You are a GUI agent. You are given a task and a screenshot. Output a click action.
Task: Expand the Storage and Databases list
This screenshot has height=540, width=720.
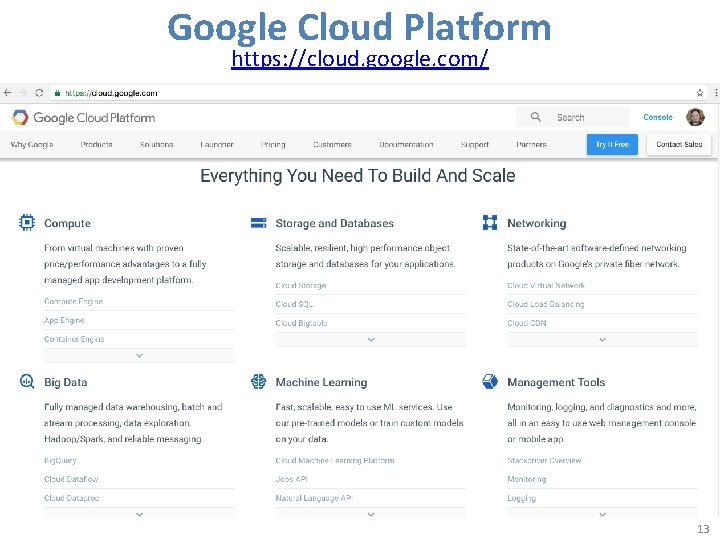(371, 339)
